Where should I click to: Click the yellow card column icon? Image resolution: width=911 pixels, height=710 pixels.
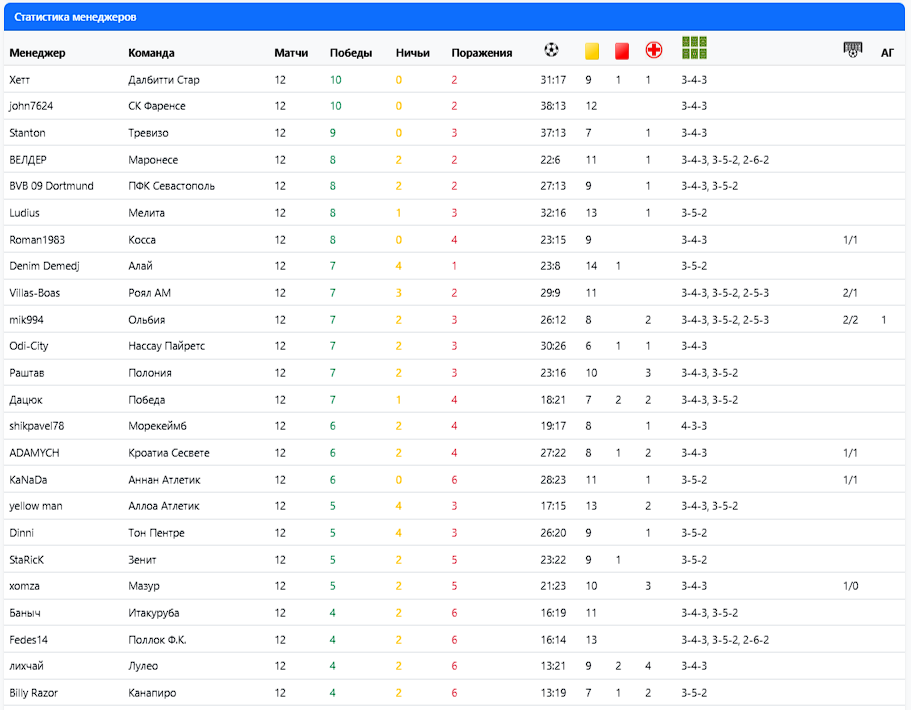[x=591, y=50]
